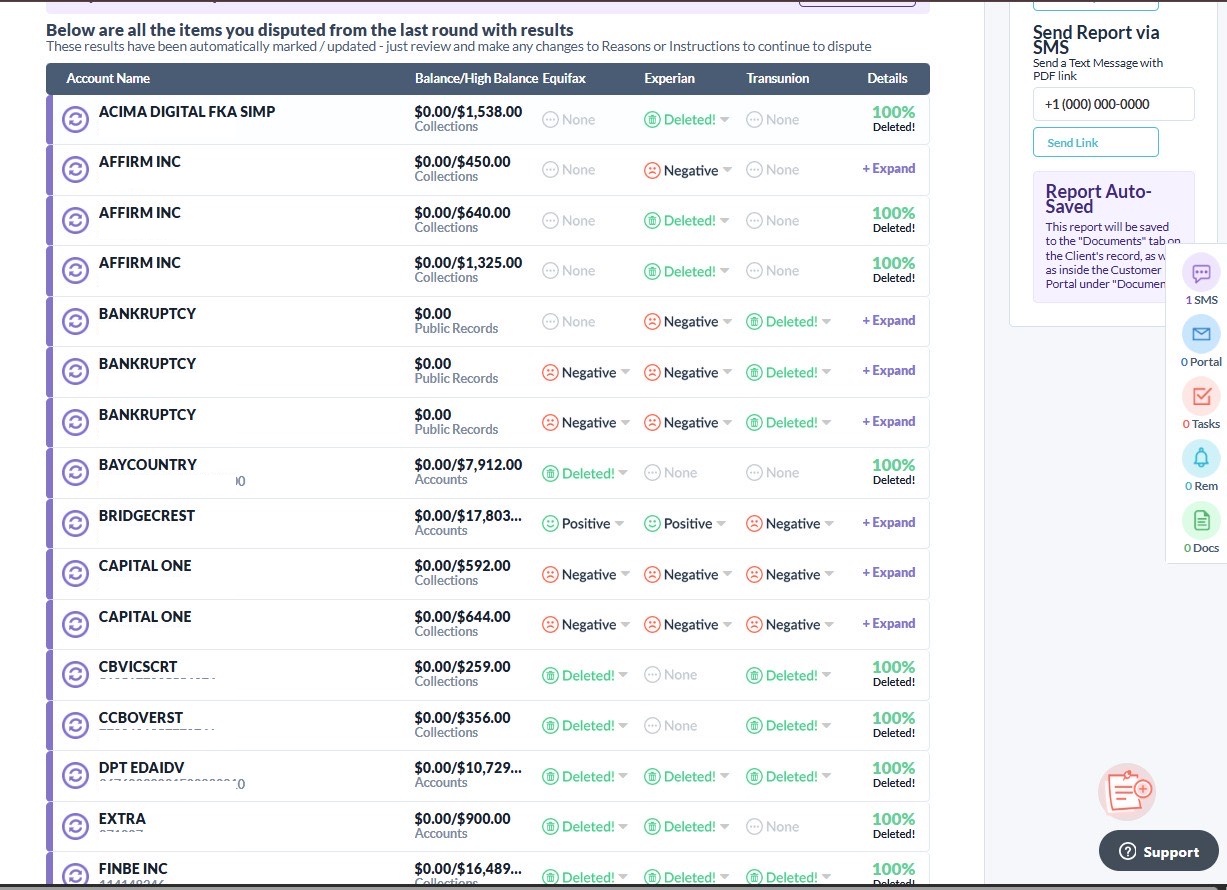Image resolution: width=1227 pixels, height=890 pixels.
Task: Click the dispute cycle icon beside CAPITAL ONE
Action: coord(75,573)
